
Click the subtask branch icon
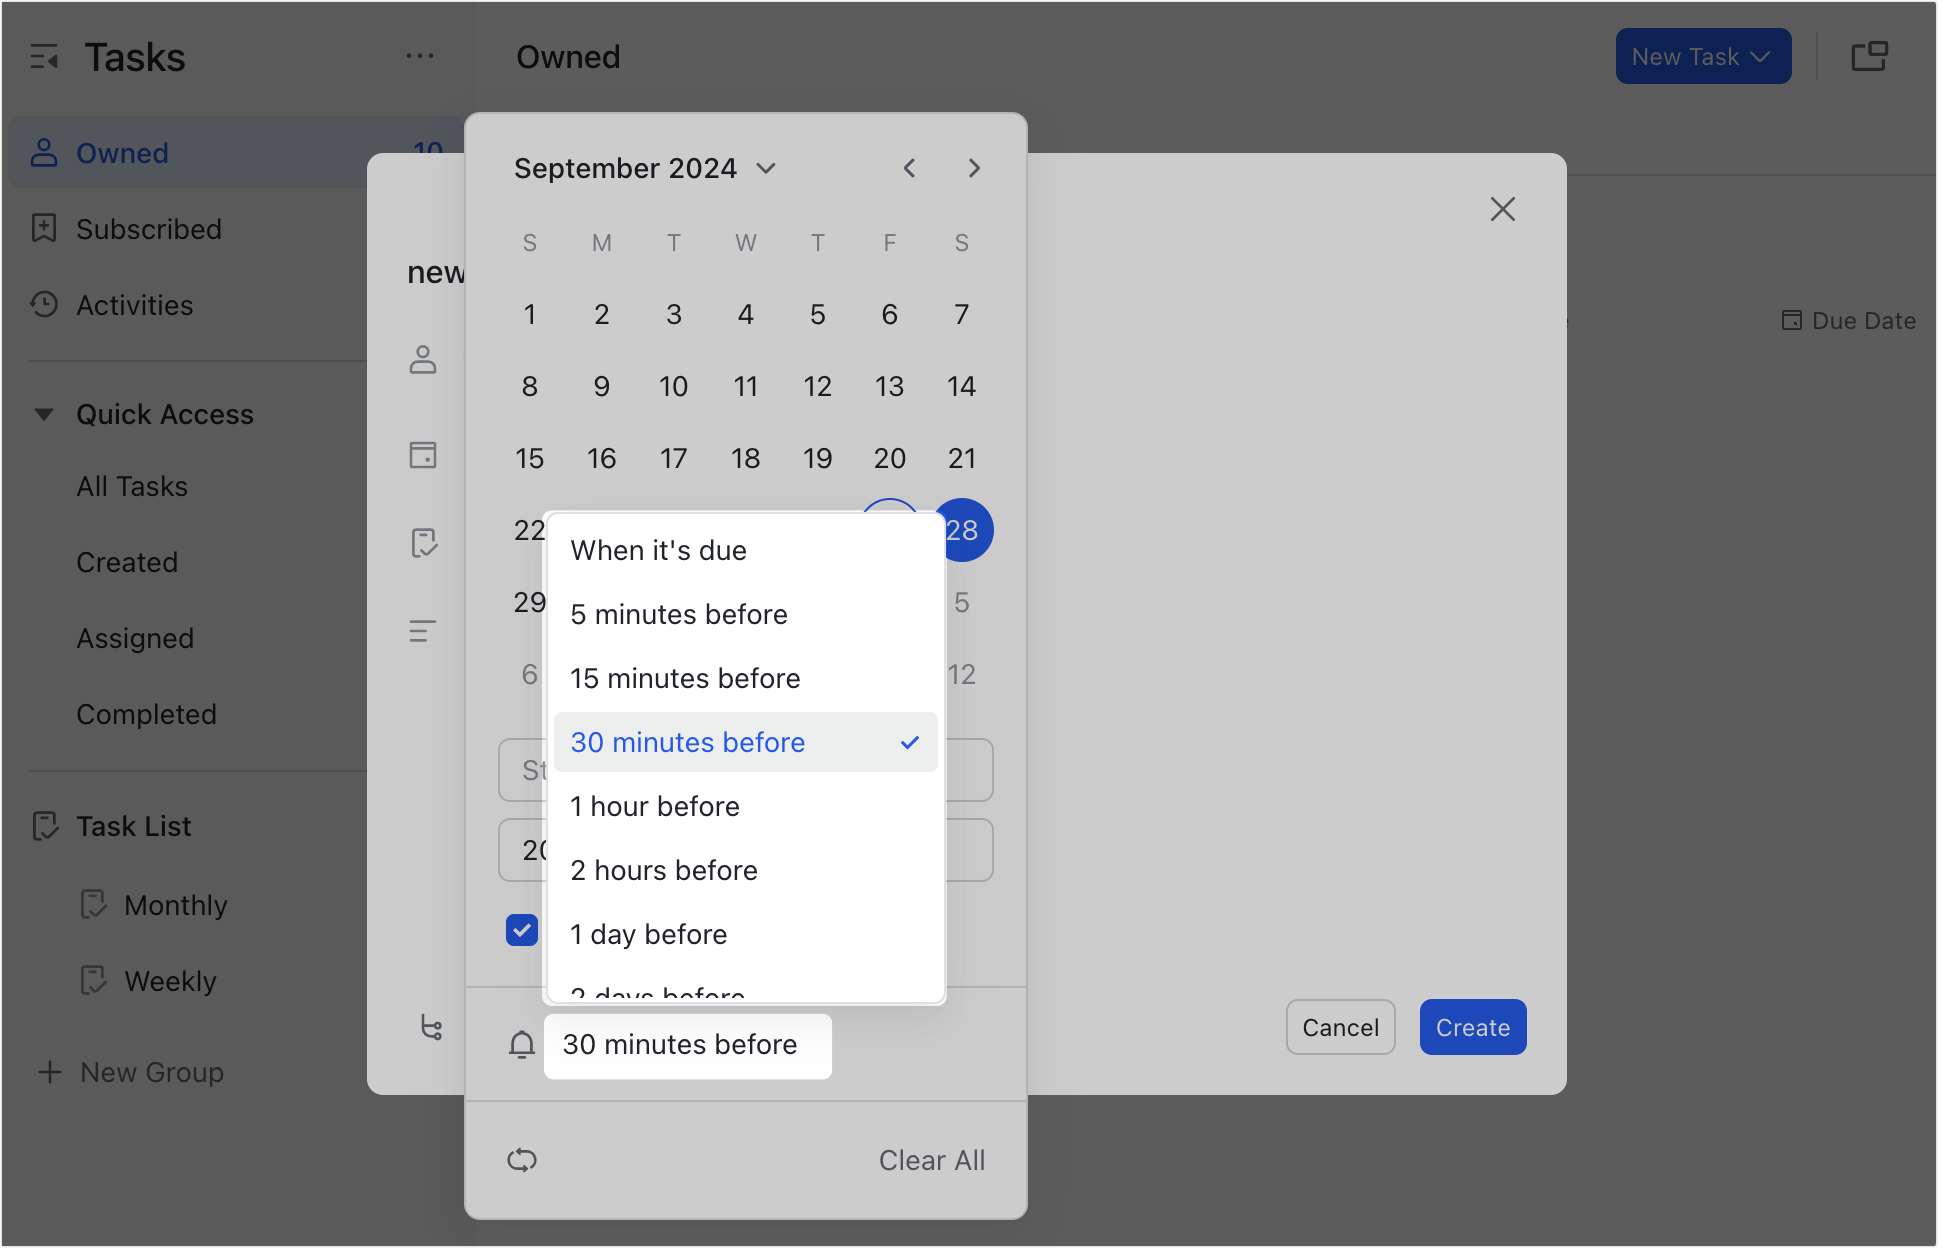coord(430,1028)
